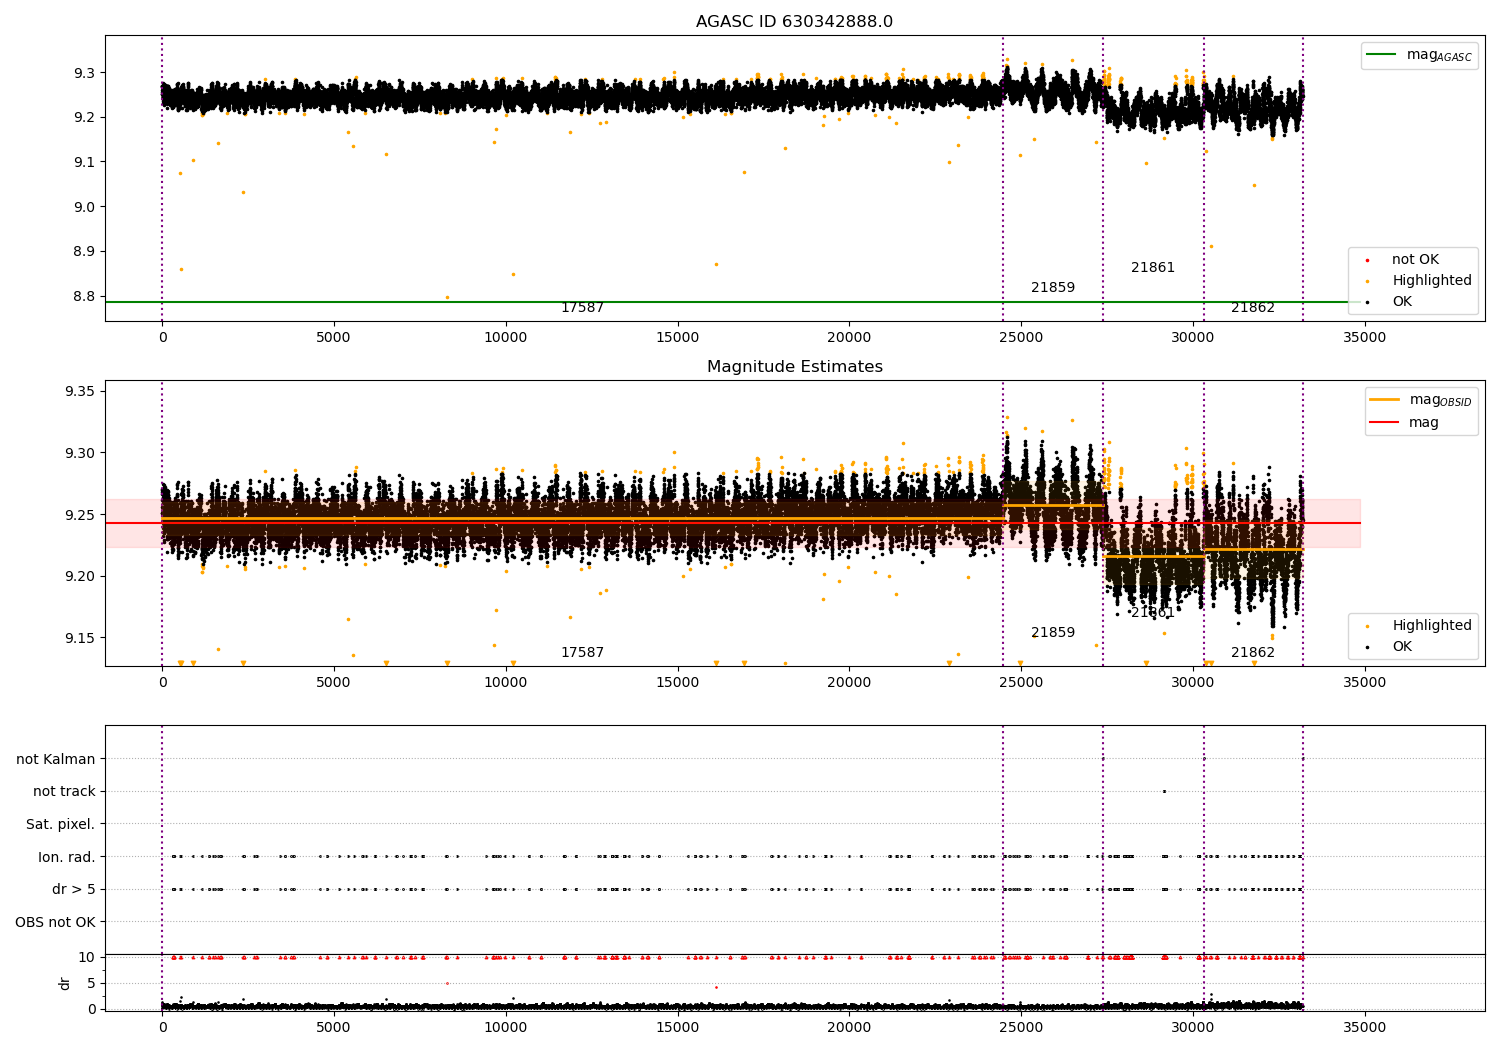This screenshot has width=1500, height=1050.
Task: Click the 'Ion. rad.' row label
Action: (x=67, y=857)
